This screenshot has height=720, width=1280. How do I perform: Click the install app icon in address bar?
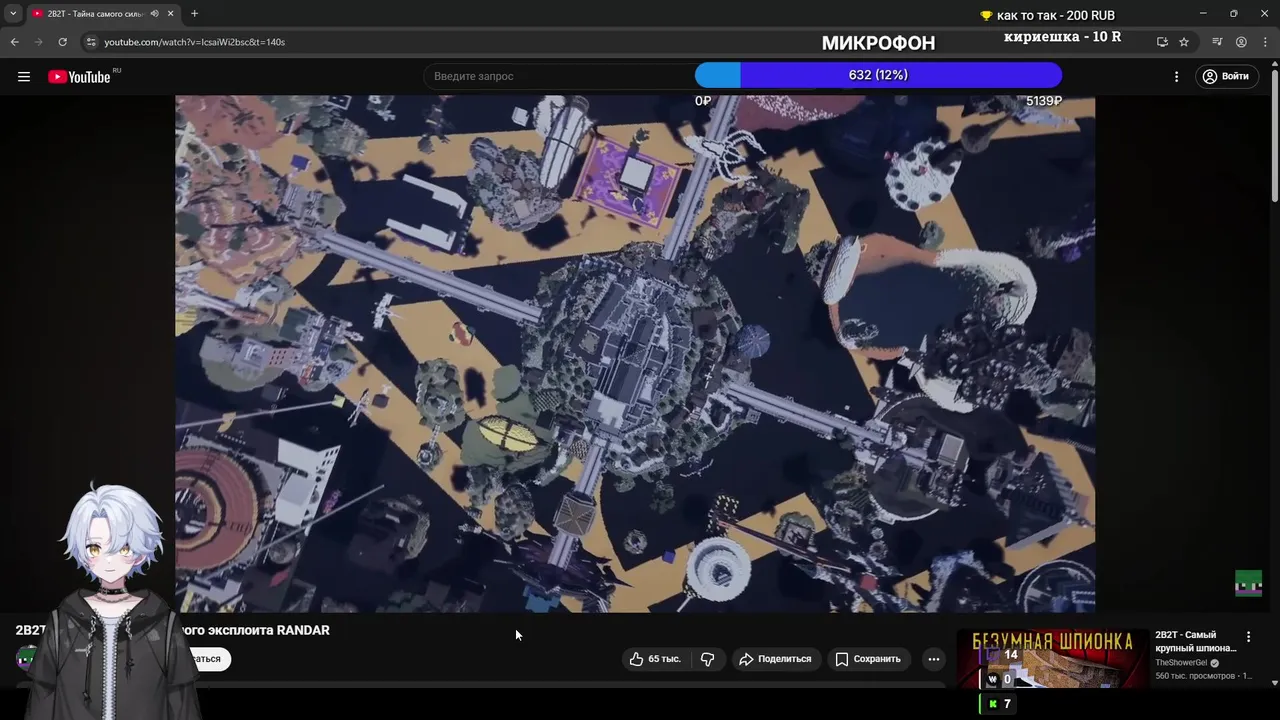pyautogui.click(x=1162, y=42)
